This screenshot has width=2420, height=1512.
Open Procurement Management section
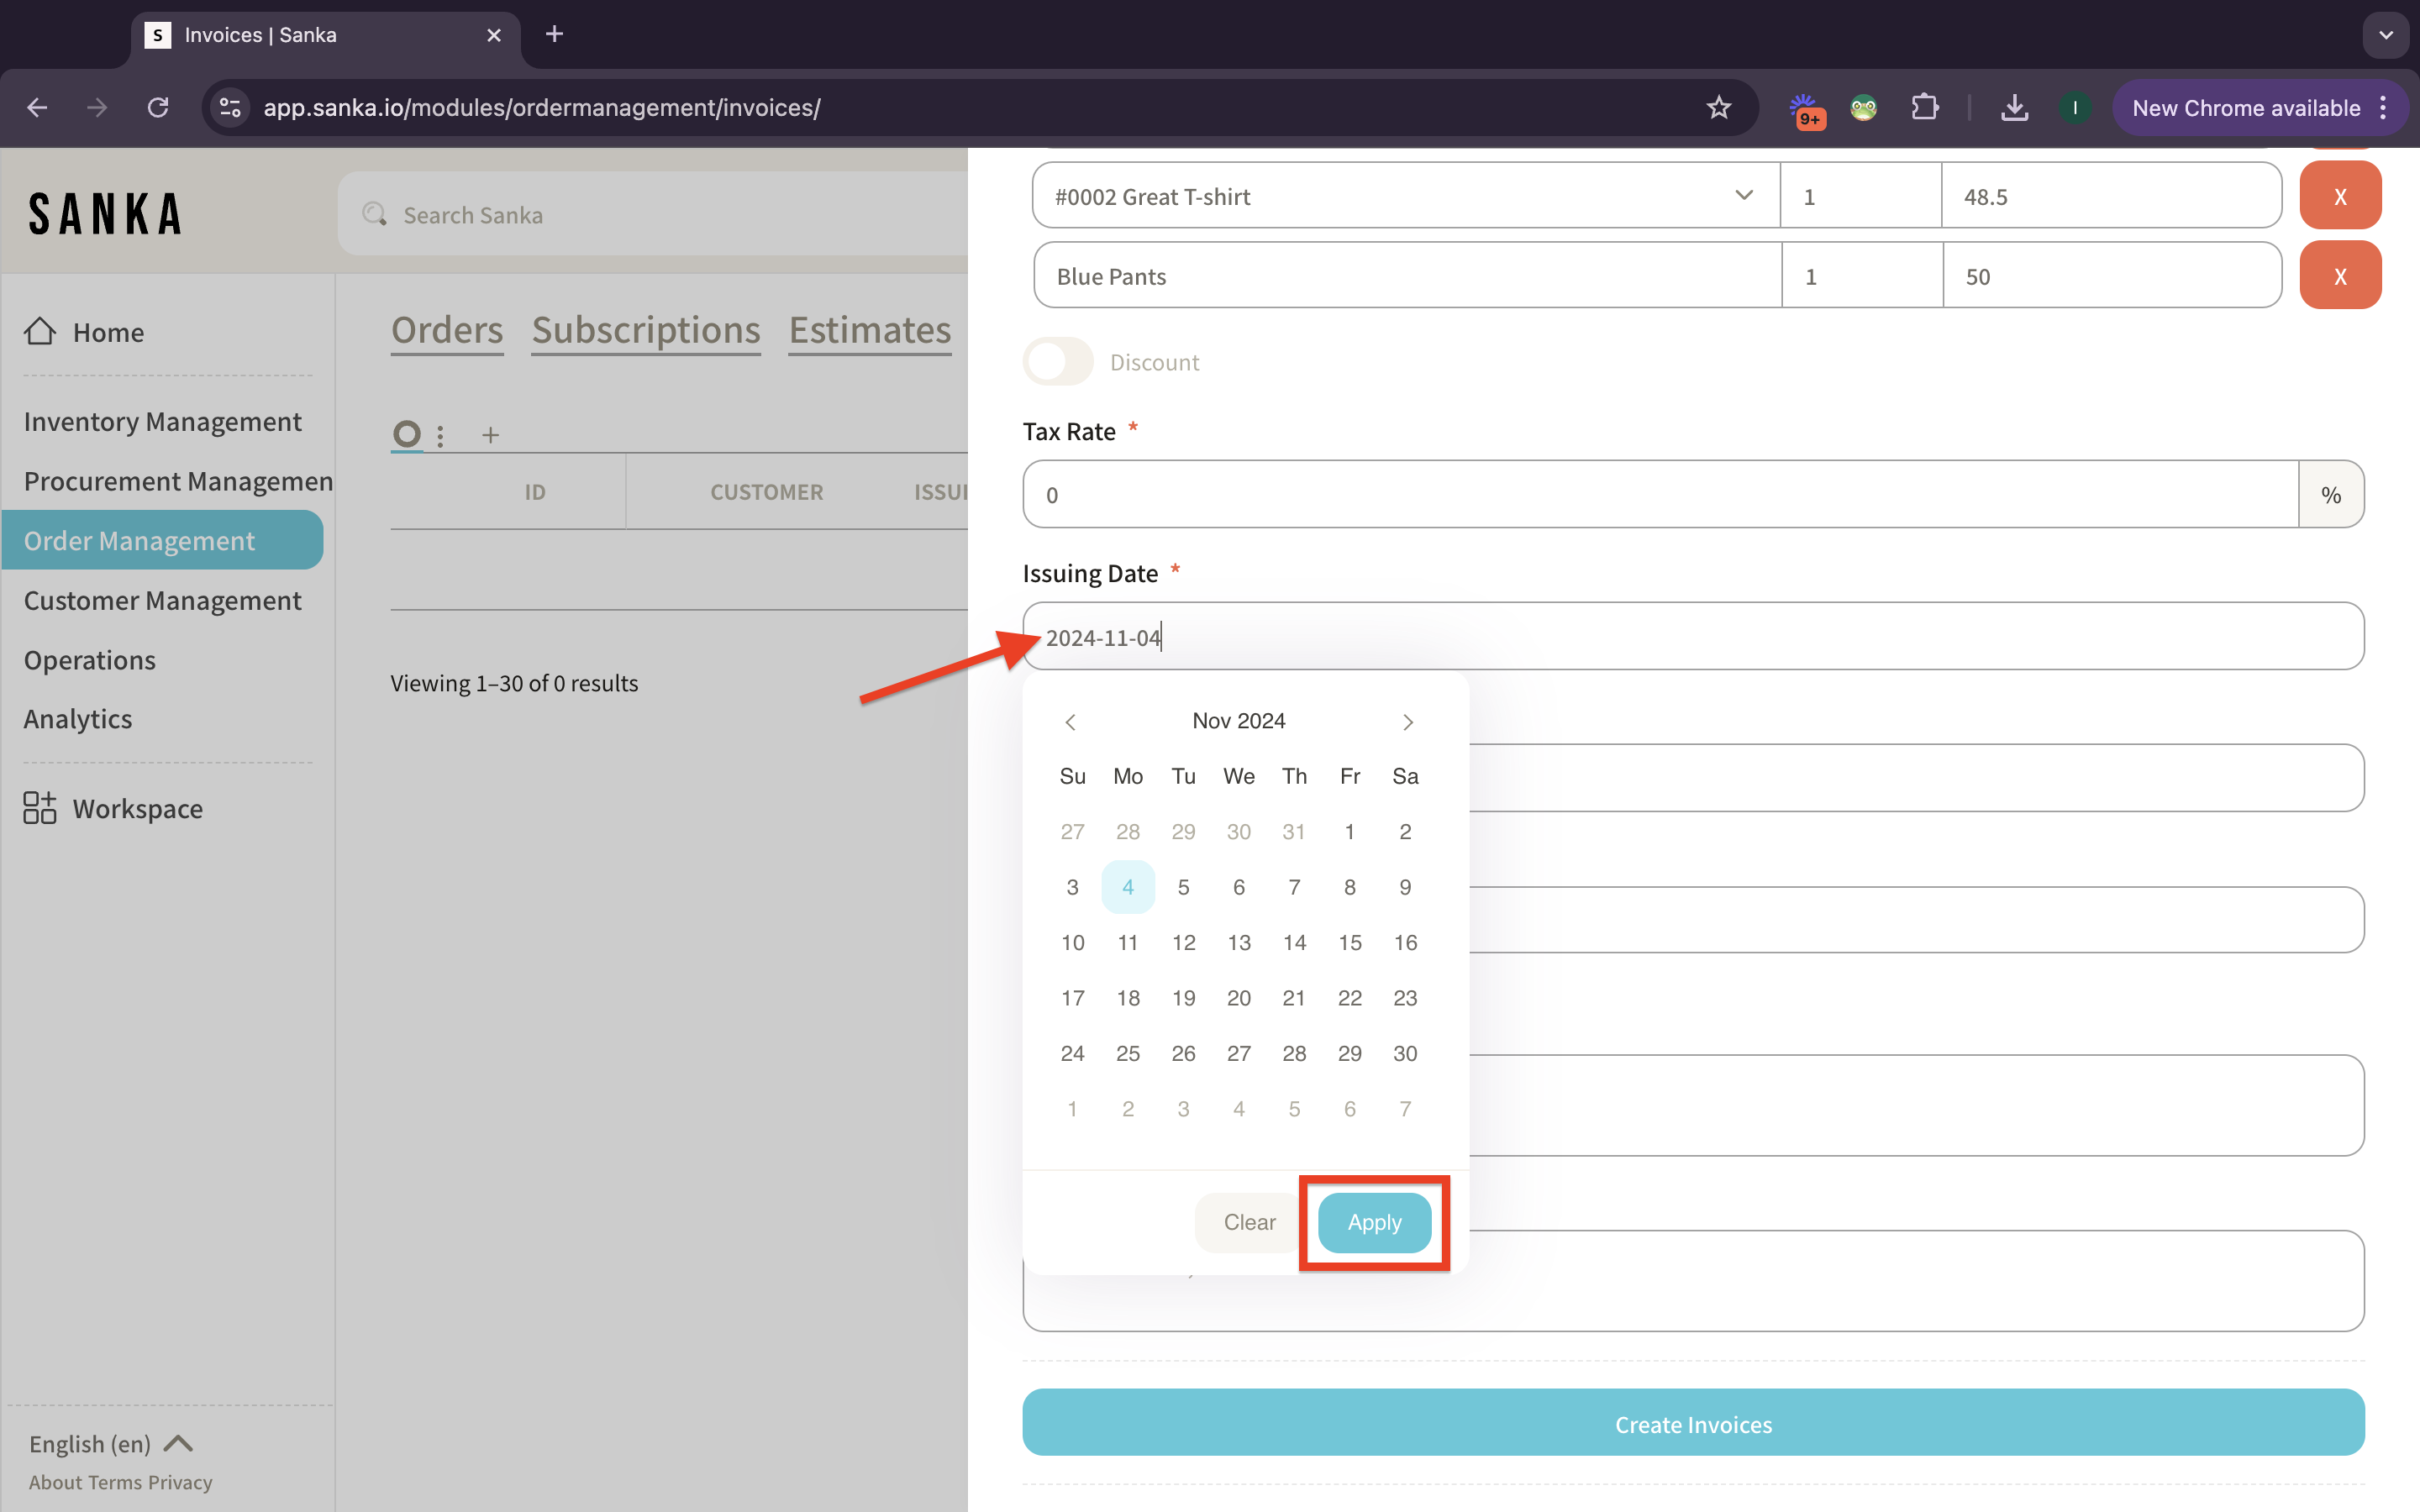coord(177,480)
